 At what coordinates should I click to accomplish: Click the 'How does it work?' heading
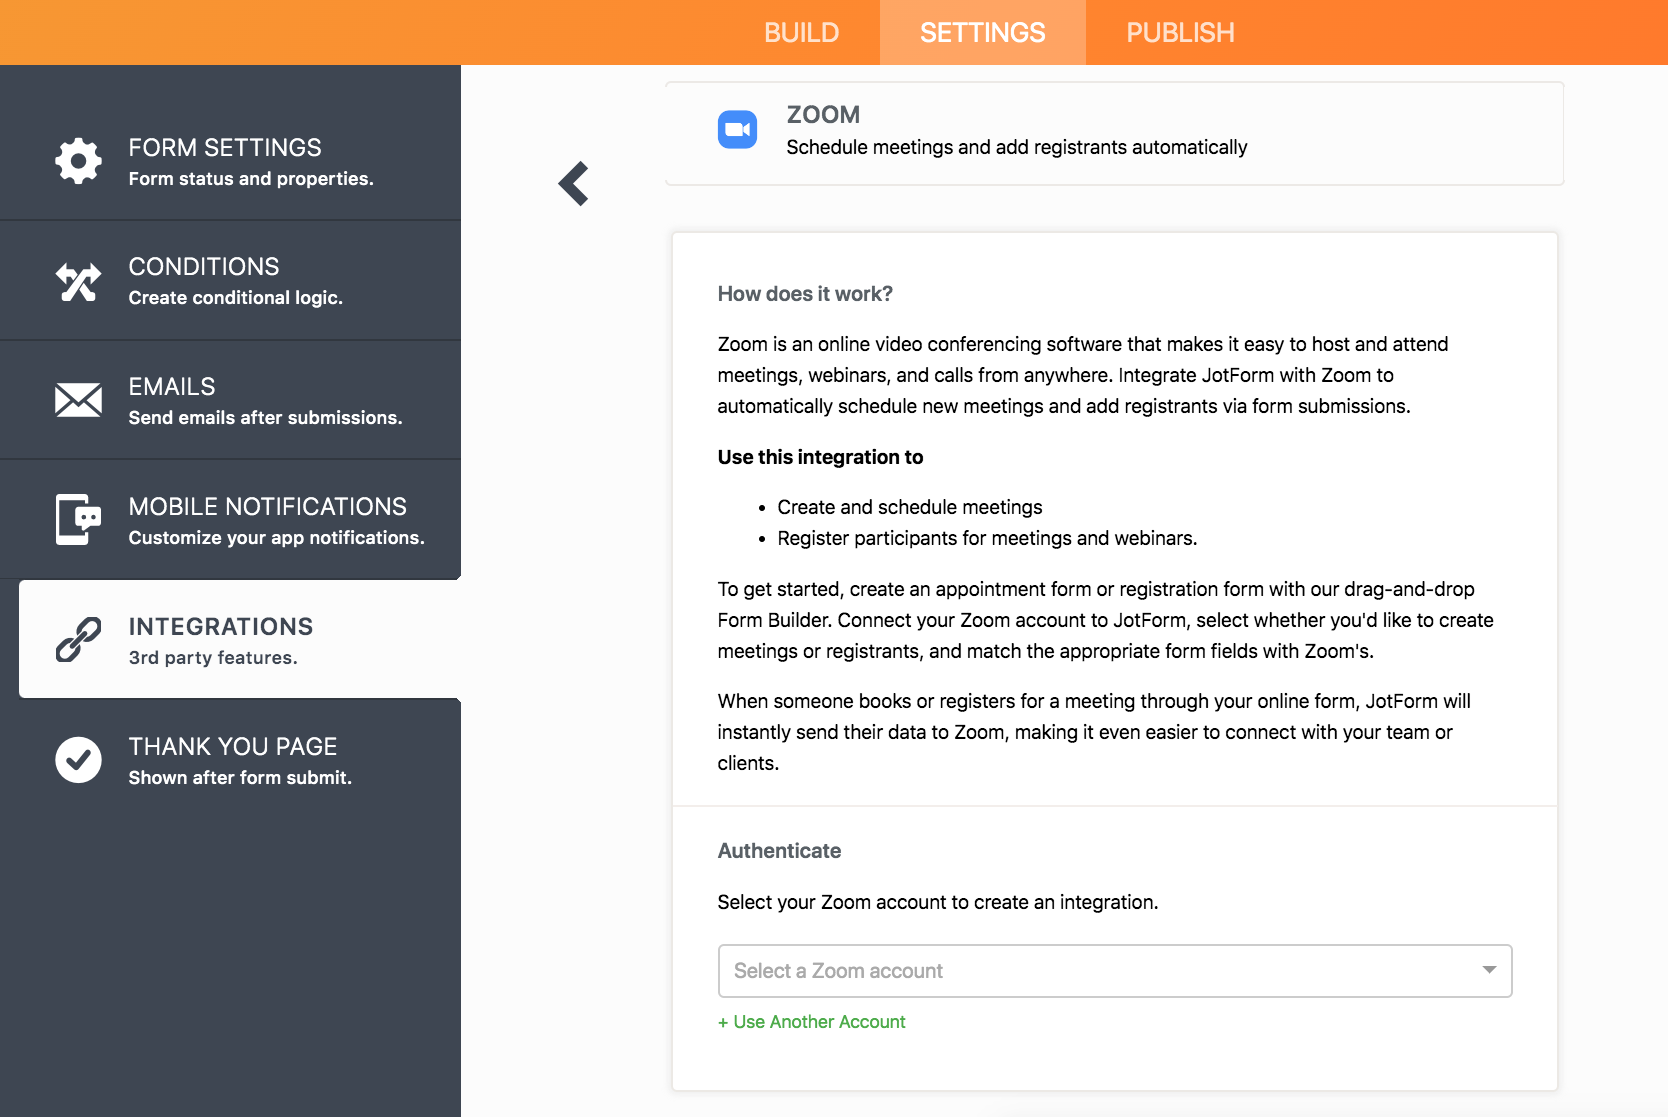[x=805, y=294]
